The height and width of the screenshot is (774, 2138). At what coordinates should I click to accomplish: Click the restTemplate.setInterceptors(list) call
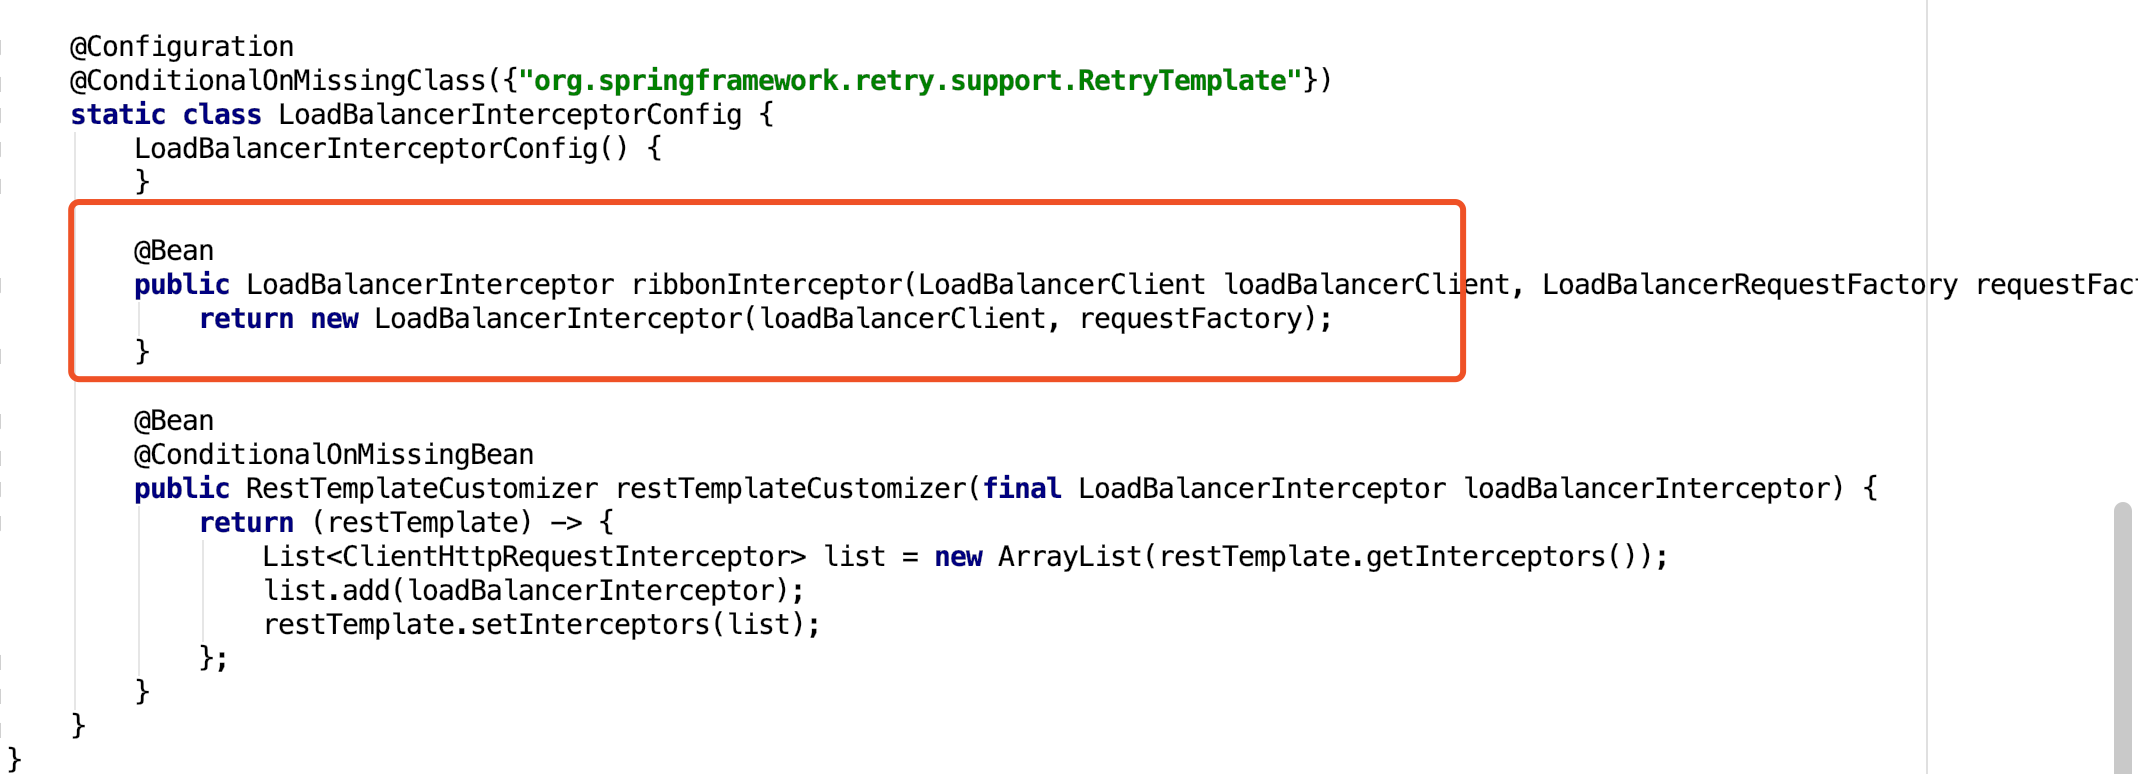(x=541, y=625)
